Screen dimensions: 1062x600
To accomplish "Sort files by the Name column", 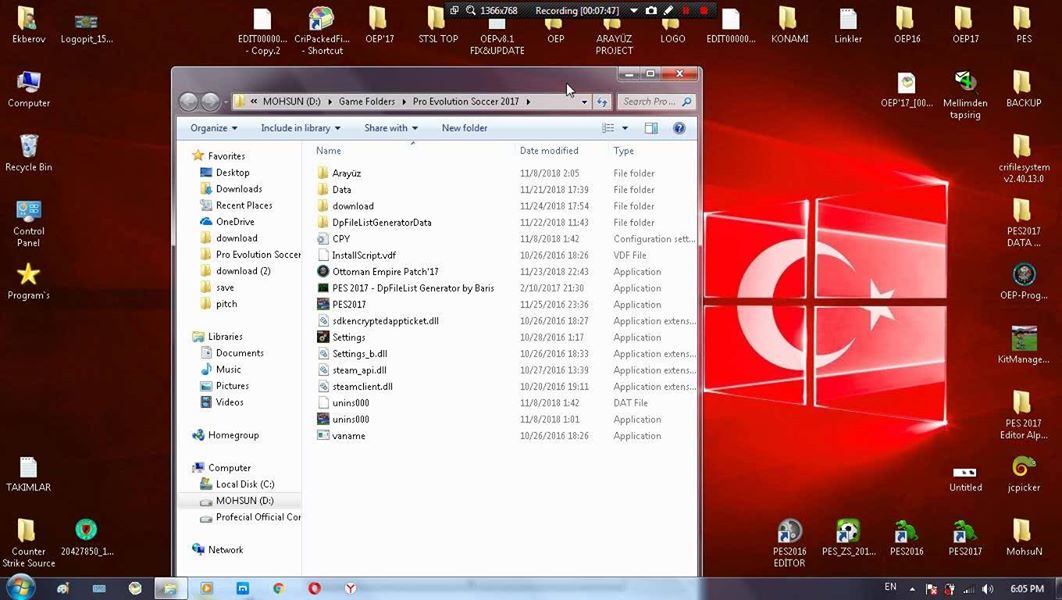I will [x=328, y=151].
